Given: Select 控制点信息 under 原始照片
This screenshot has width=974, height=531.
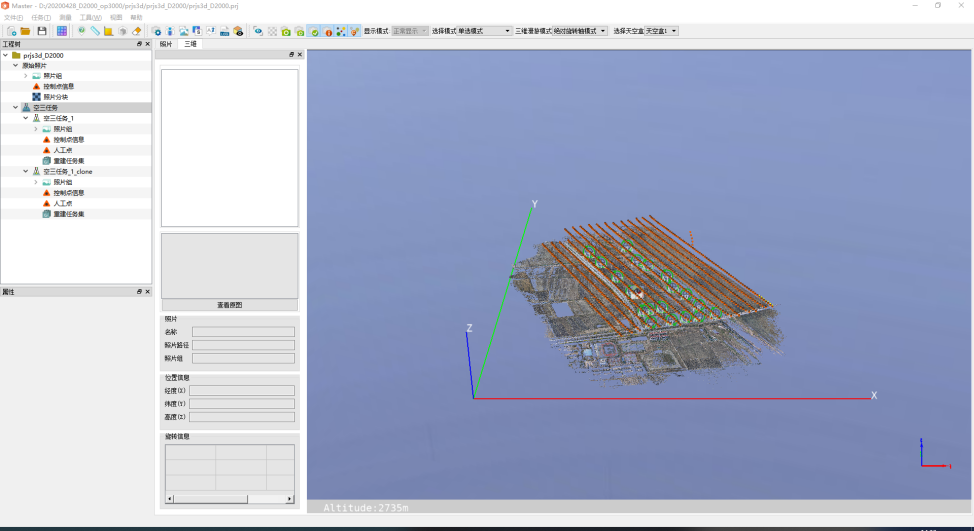Looking at the screenshot, I should click(x=58, y=86).
